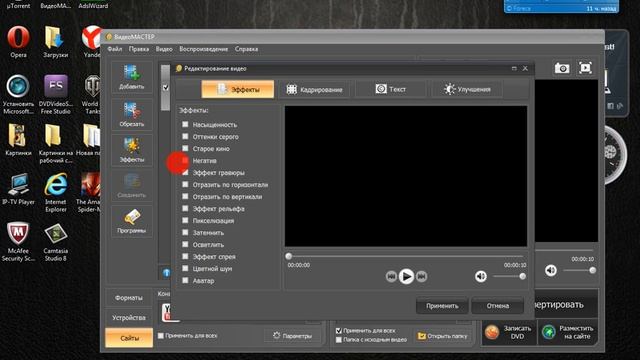This screenshot has width=640, height=360.
Task: Switch to the Текст tab
Action: click(391, 89)
